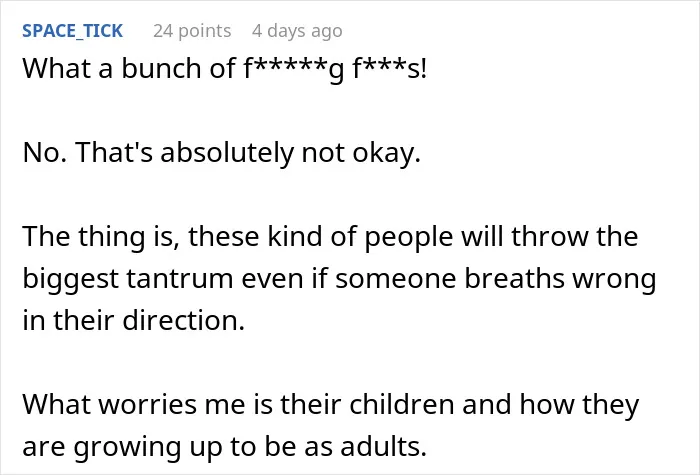Click the word people in the comment
This screenshot has height=475, width=700.
coord(409,237)
